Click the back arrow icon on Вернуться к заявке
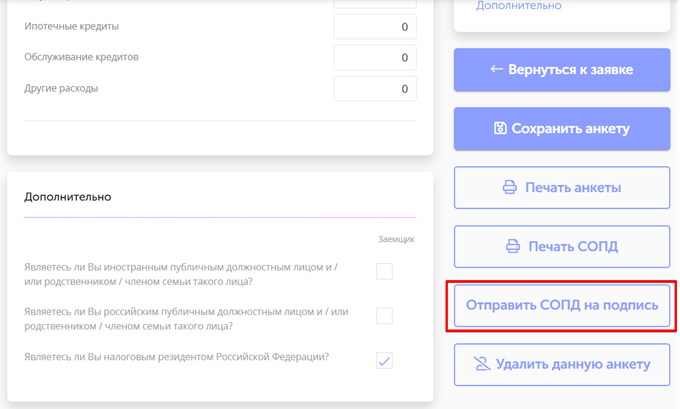Screen dimensions: 680x409 (x=496, y=70)
